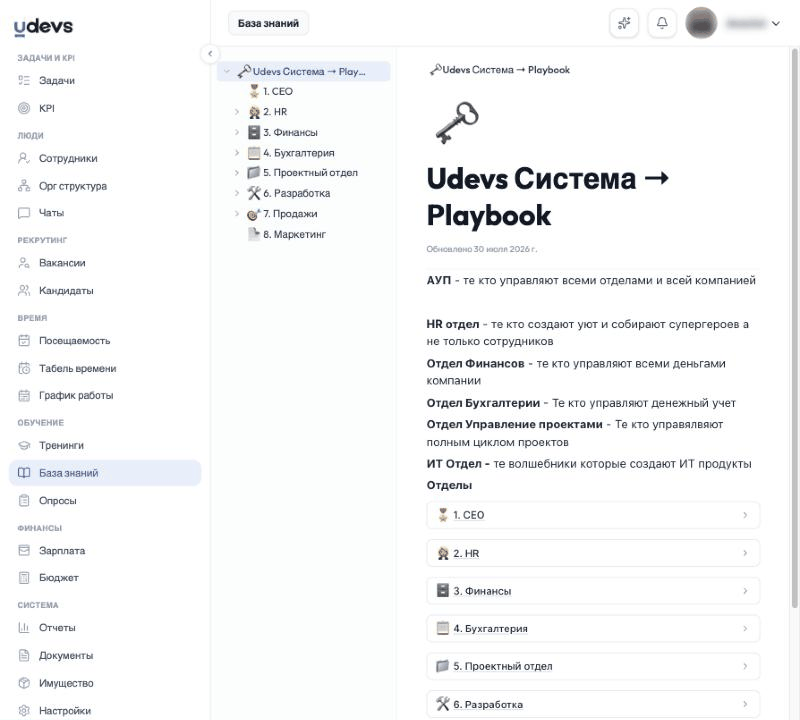Screen dimensions: 800x720
Task: Open the 4. Бухгалтерия department card
Action: pos(593,629)
